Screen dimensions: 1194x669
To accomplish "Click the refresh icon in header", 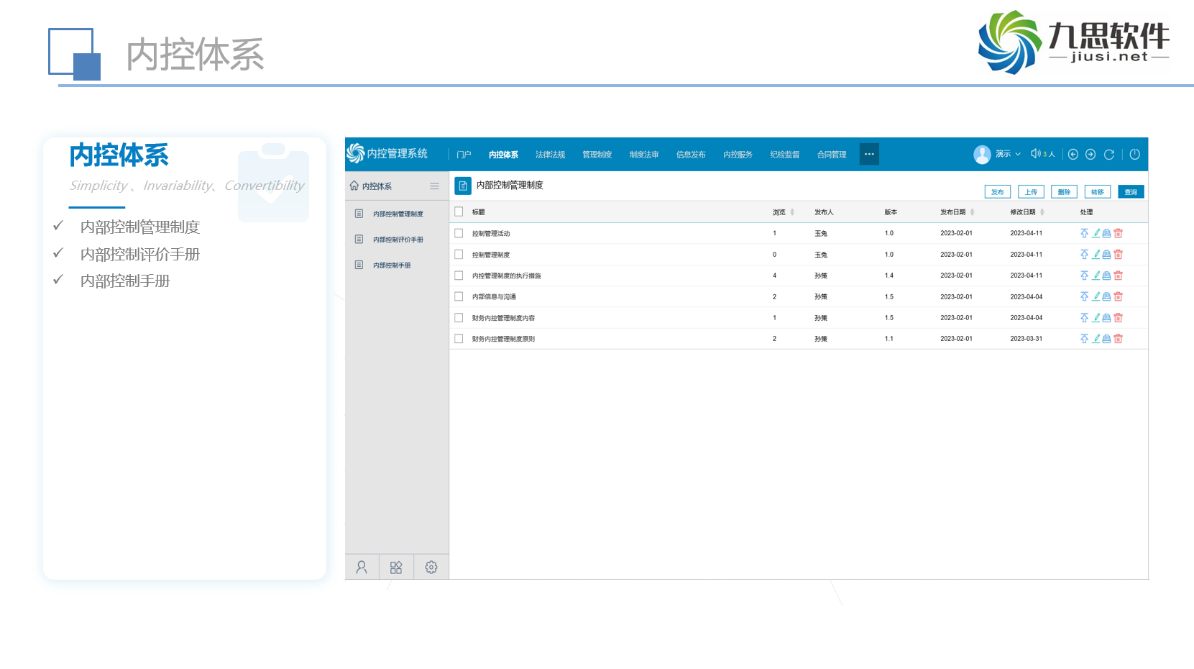I will click(x=1109, y=154).
